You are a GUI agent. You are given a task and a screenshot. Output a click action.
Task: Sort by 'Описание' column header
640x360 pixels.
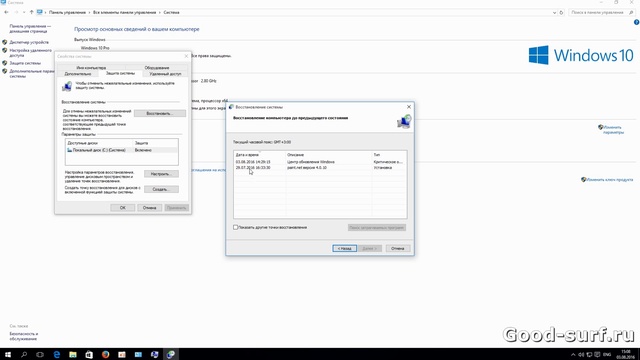coord(329,155)
